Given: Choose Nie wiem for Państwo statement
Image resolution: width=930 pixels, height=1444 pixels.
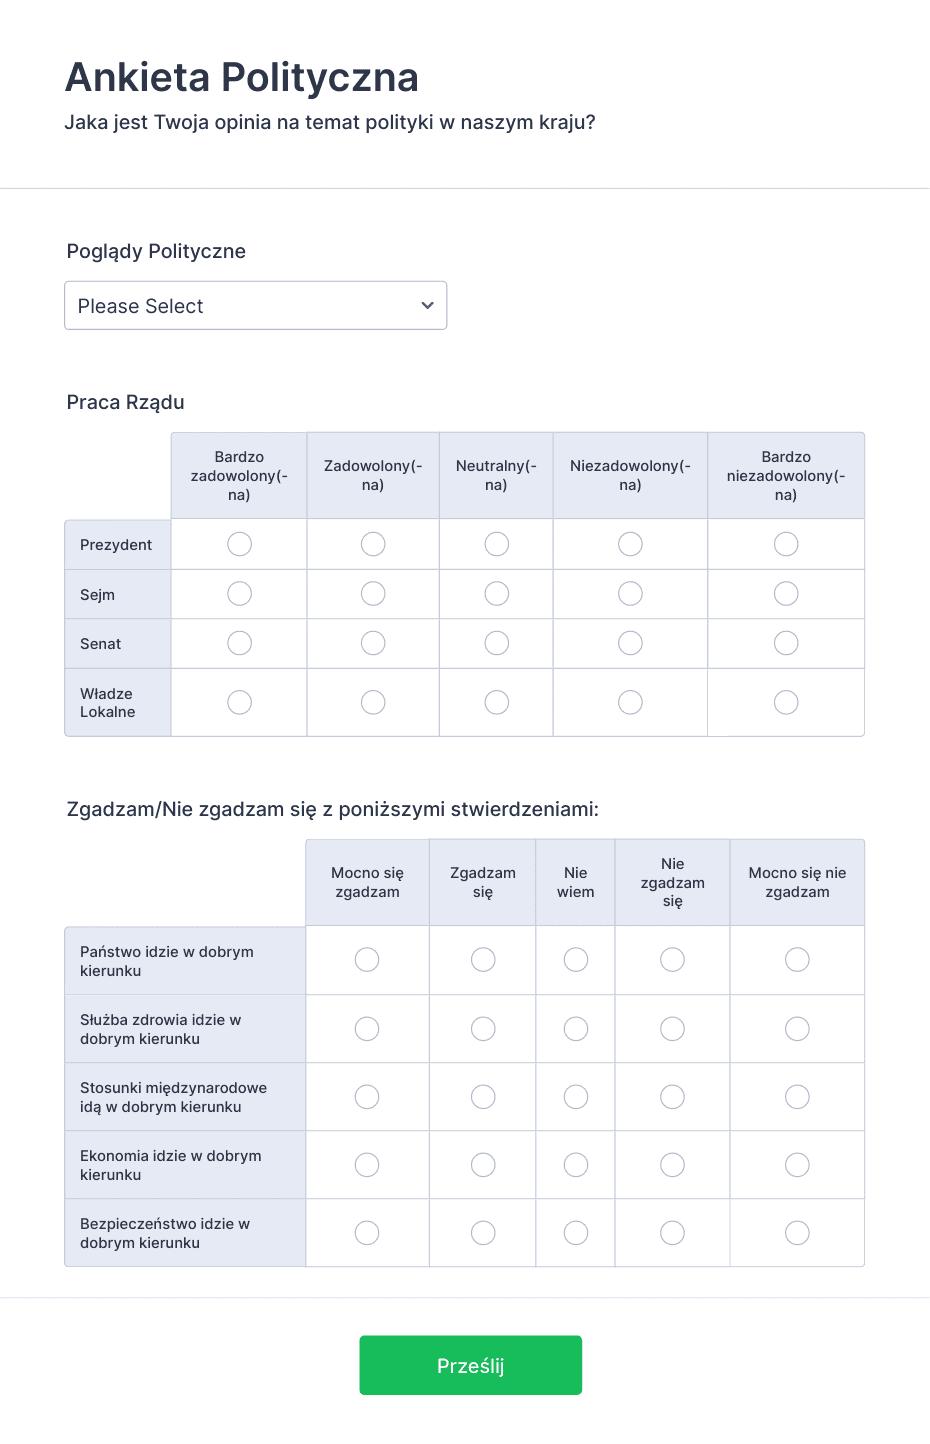Looking at the screenshot, I should (576, 960).
